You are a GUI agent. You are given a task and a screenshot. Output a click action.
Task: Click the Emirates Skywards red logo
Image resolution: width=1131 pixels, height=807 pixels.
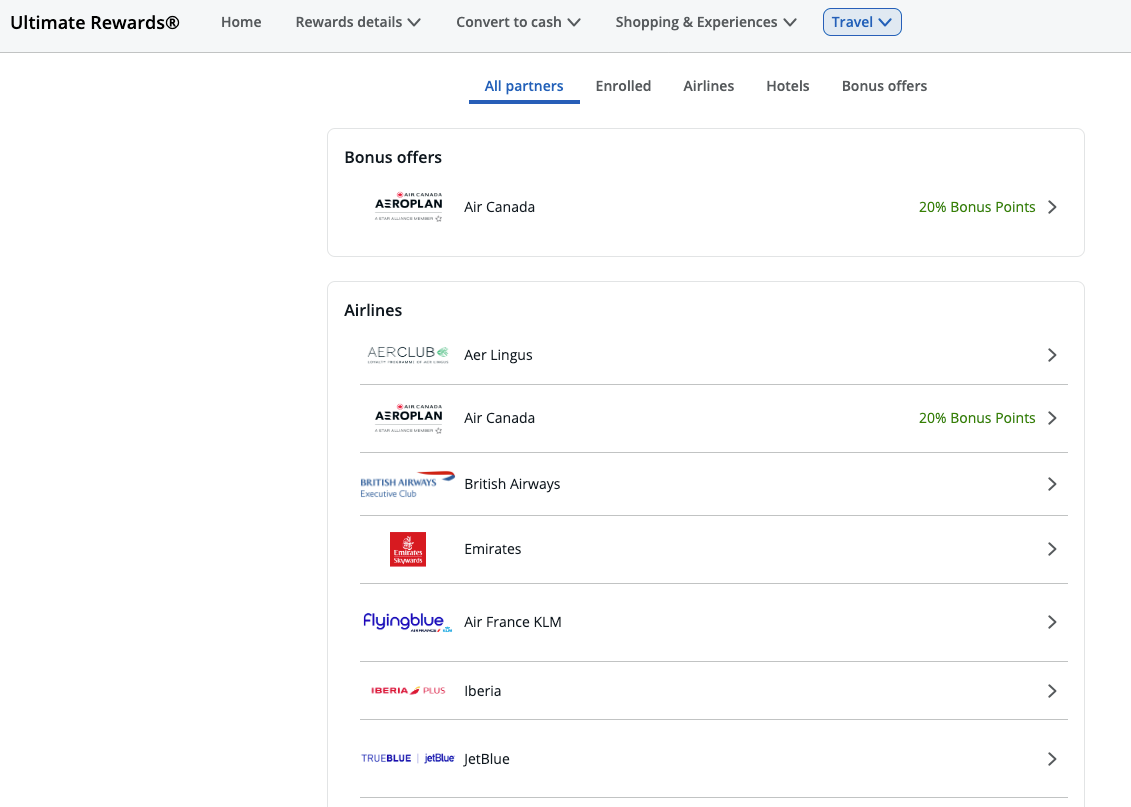[408, 550]
